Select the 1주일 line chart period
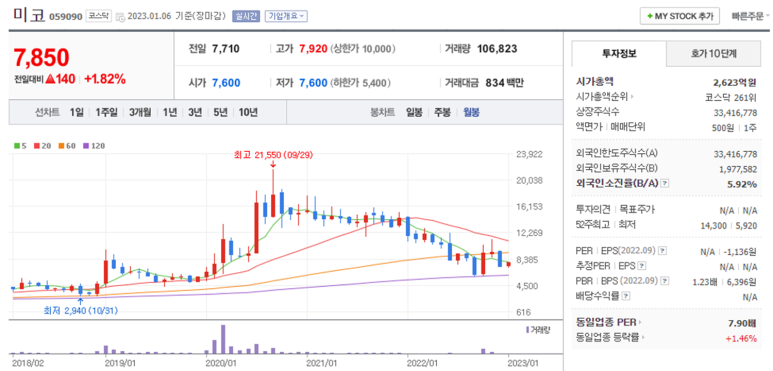 (106, 112)
